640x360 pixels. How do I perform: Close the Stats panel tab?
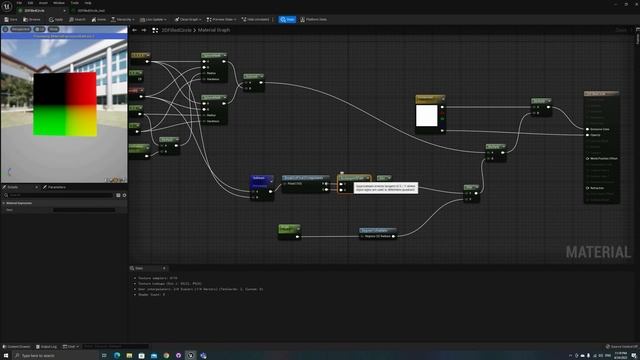(x=164, y=269)
